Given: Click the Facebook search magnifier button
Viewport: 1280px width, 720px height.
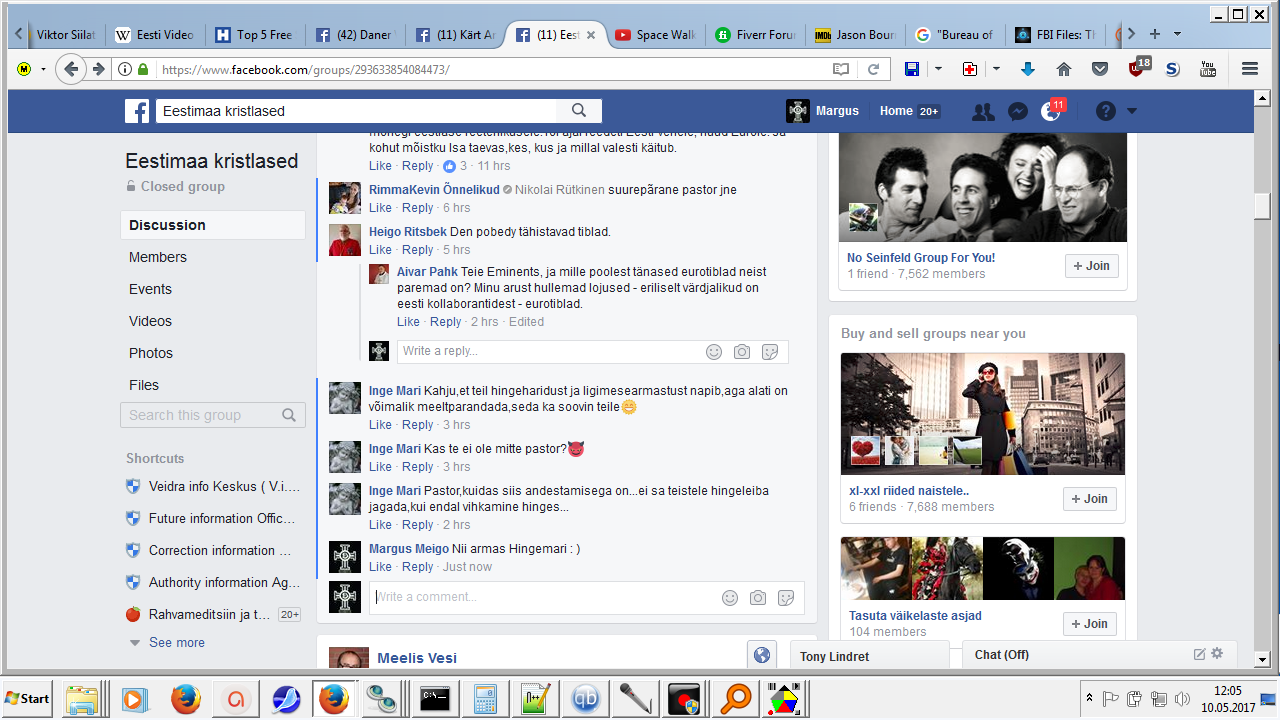Looking at the screenshot, I should [x=579, y=111].
